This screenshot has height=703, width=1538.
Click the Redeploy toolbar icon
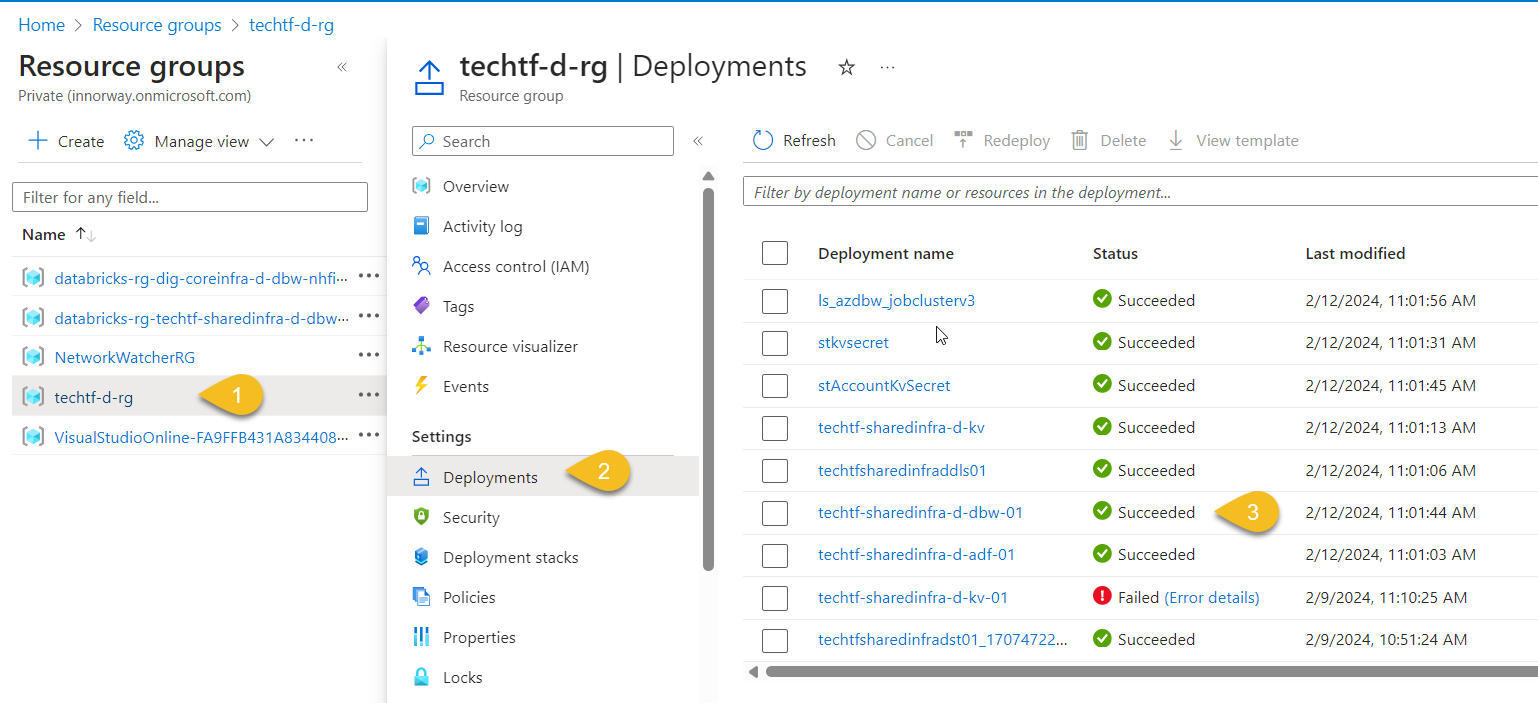coord(963,140)
